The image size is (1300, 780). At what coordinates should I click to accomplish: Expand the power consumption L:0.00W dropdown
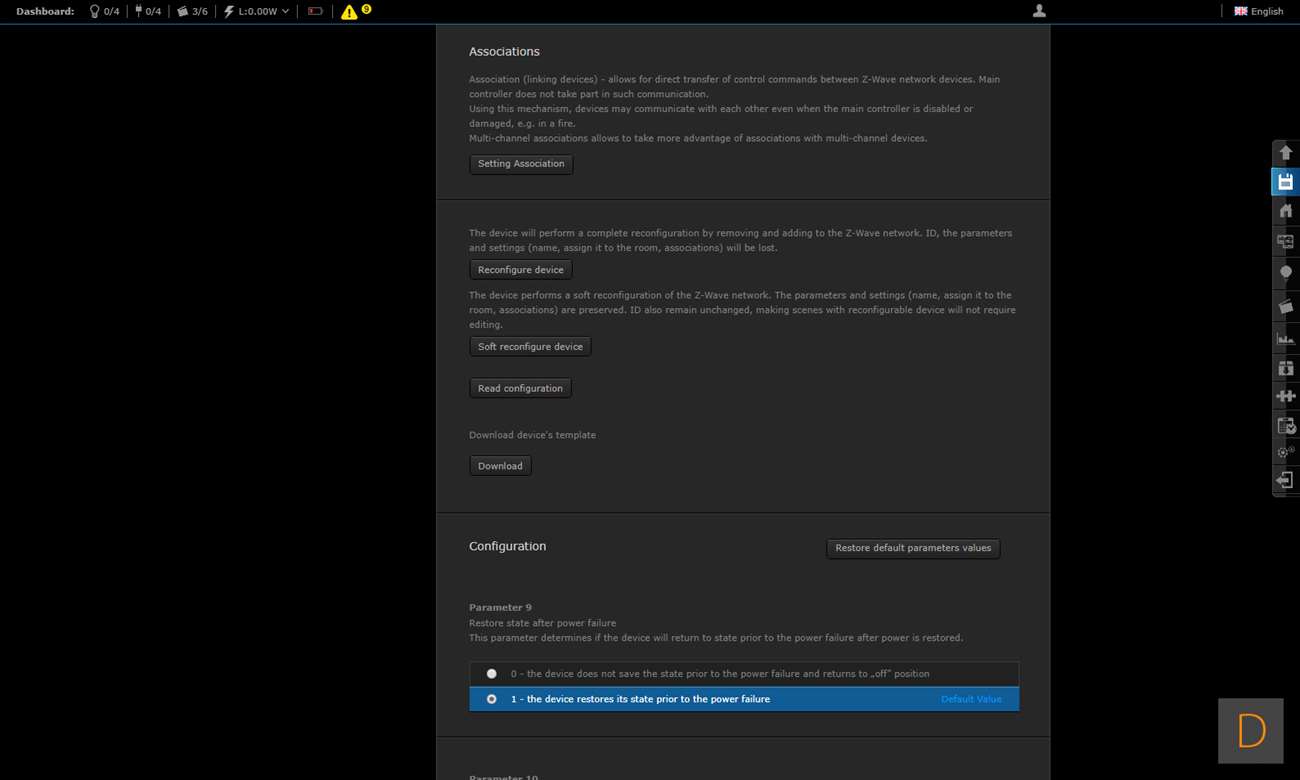pyautogui.click(x=257, y=11)
